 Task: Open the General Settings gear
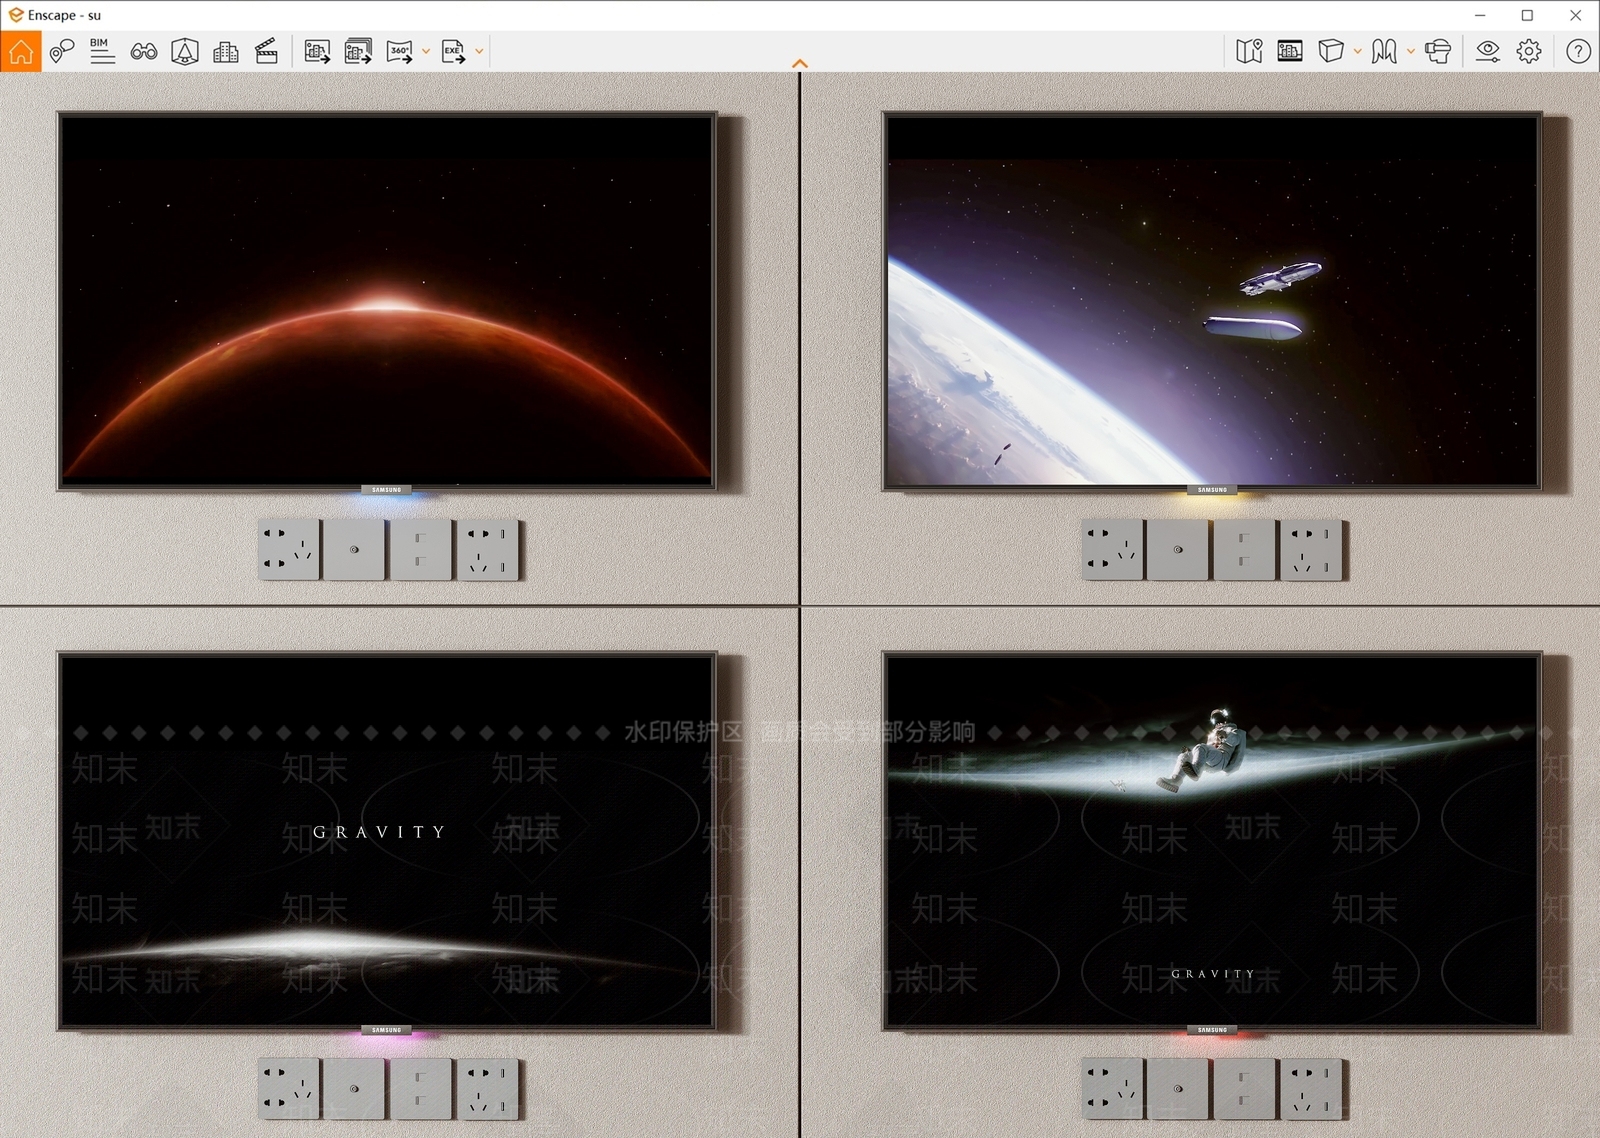tap(1529, 51)
